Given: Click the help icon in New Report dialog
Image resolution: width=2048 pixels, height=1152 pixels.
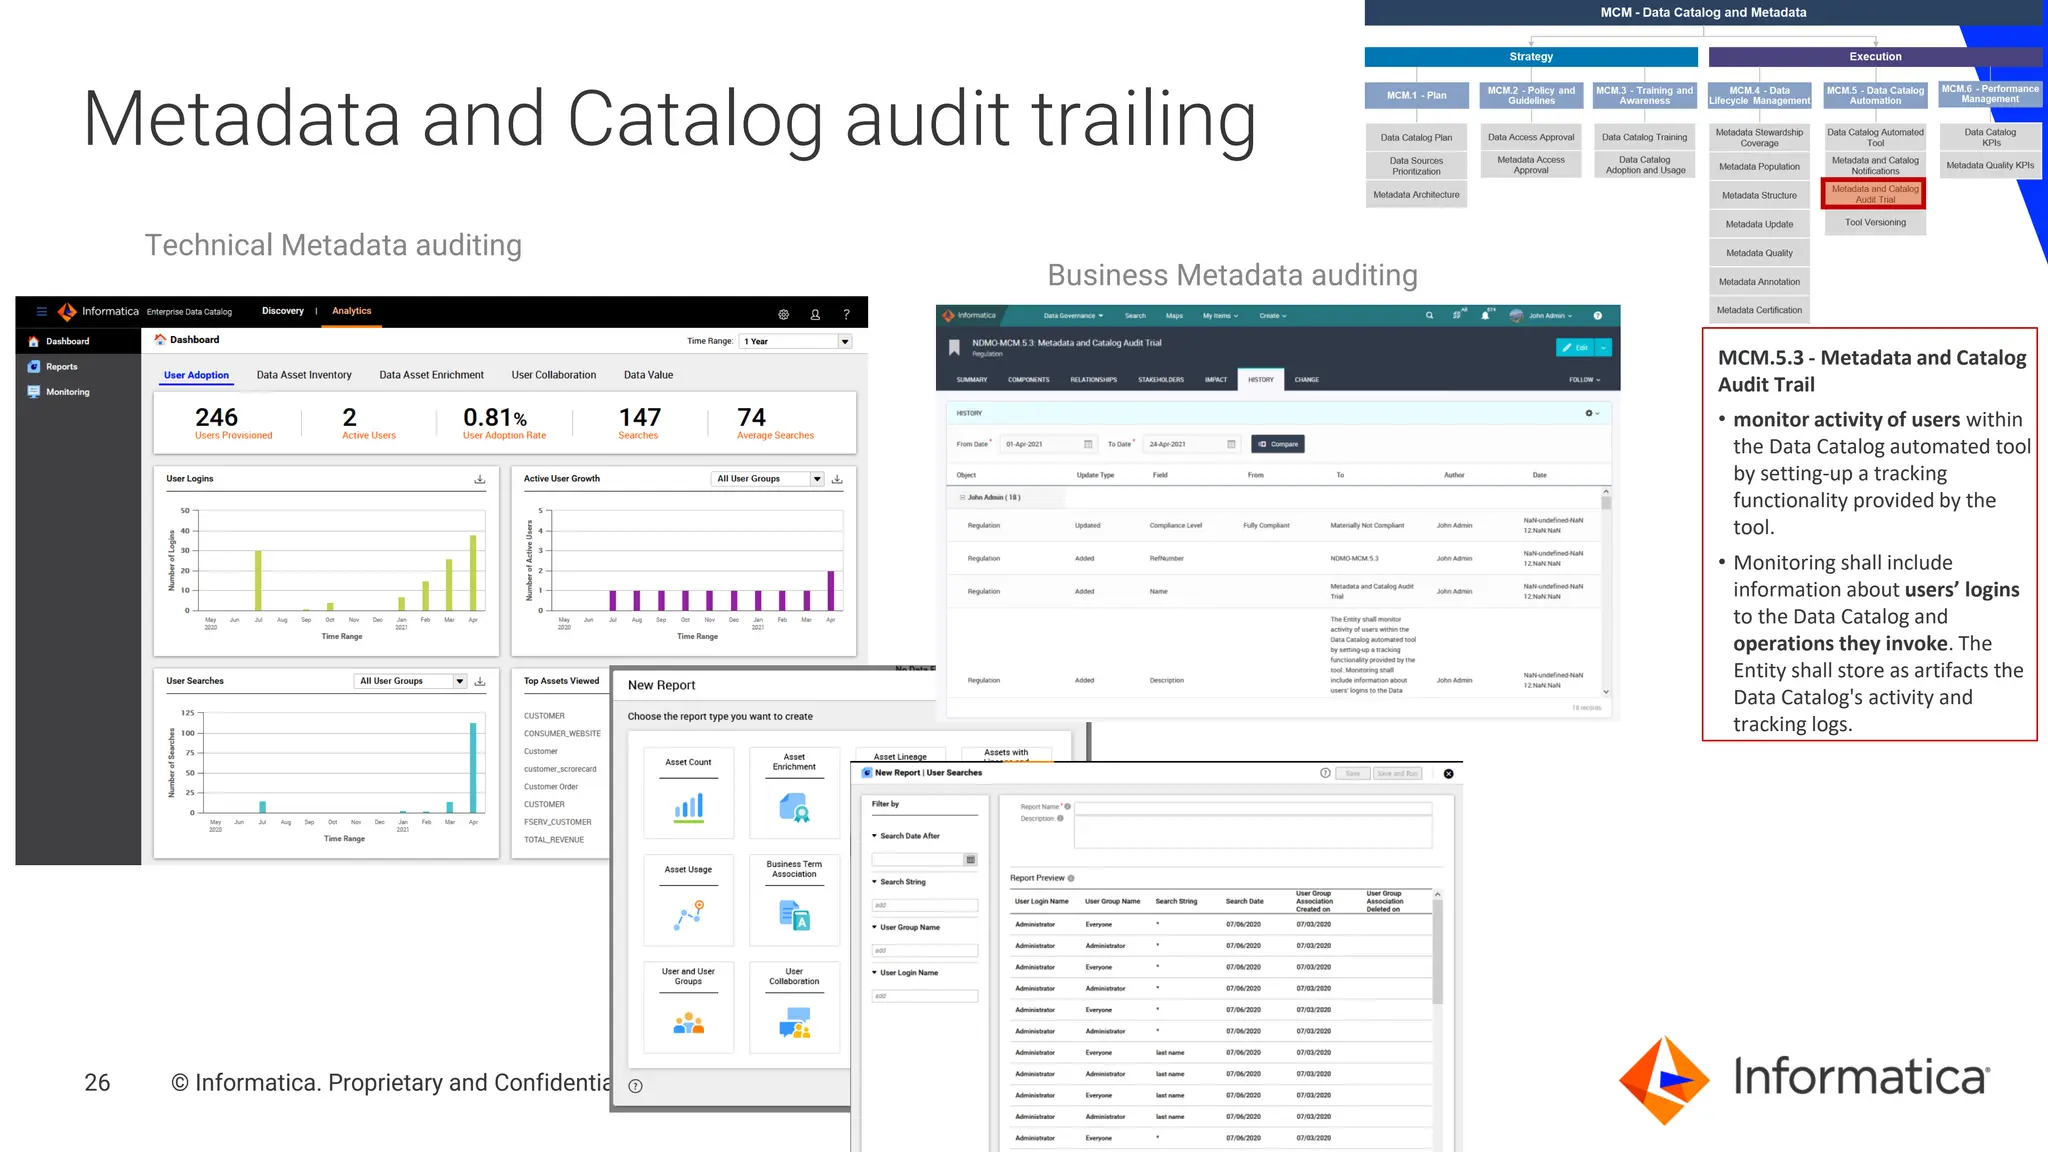Looking at the screenshot, I should [635, 1086].
